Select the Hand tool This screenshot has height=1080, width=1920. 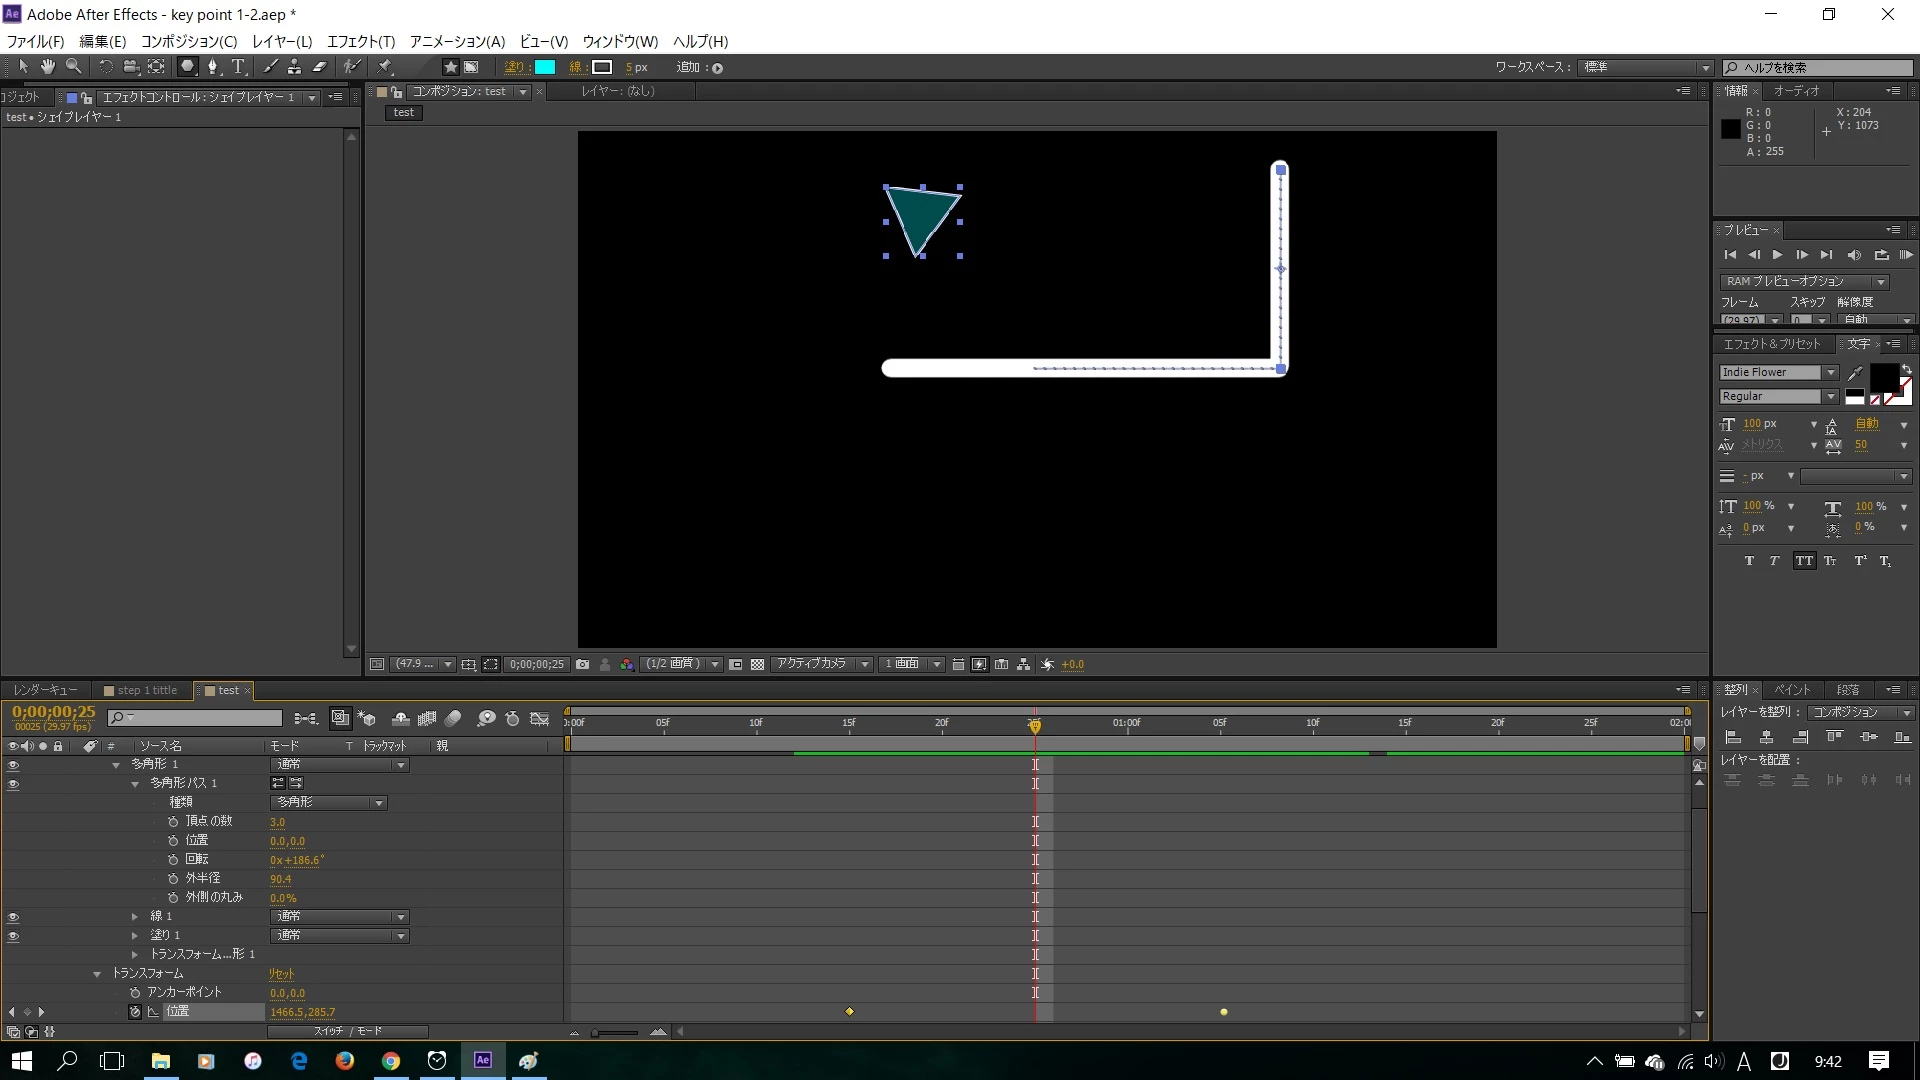pos(47,67)
